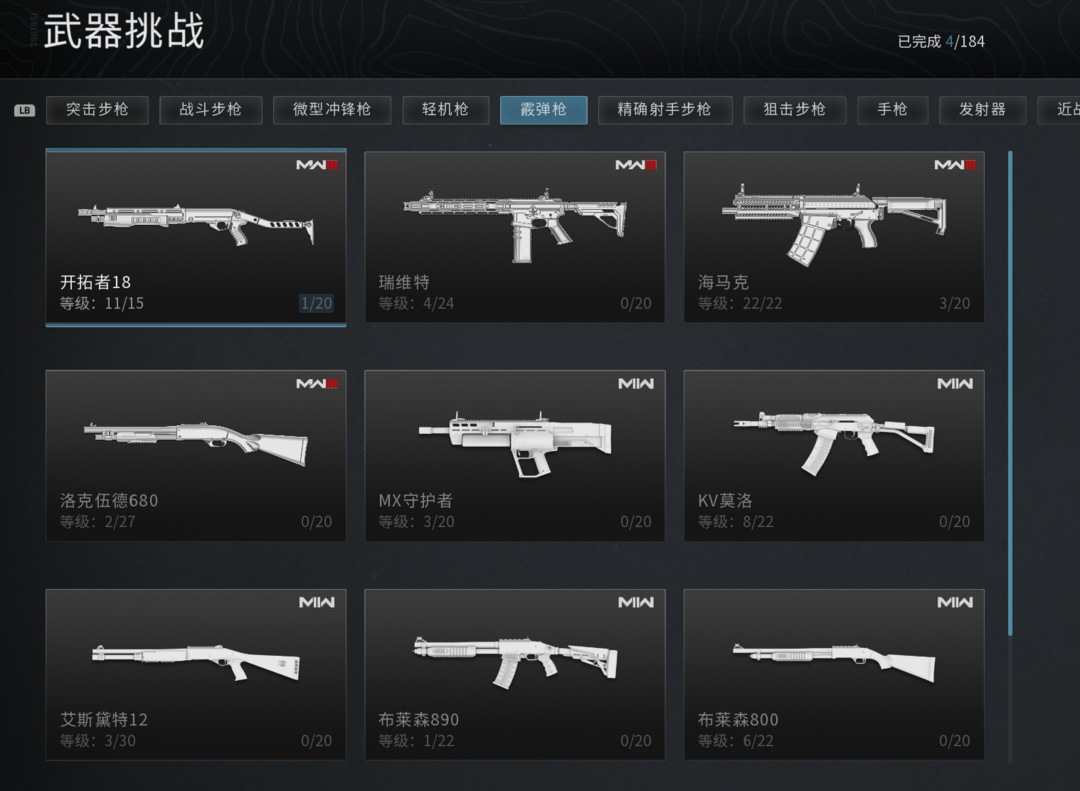Viewport: 1080px width, 791px height.
Task: Choose the 海马克 shotgun card
Action: [833, 236]
